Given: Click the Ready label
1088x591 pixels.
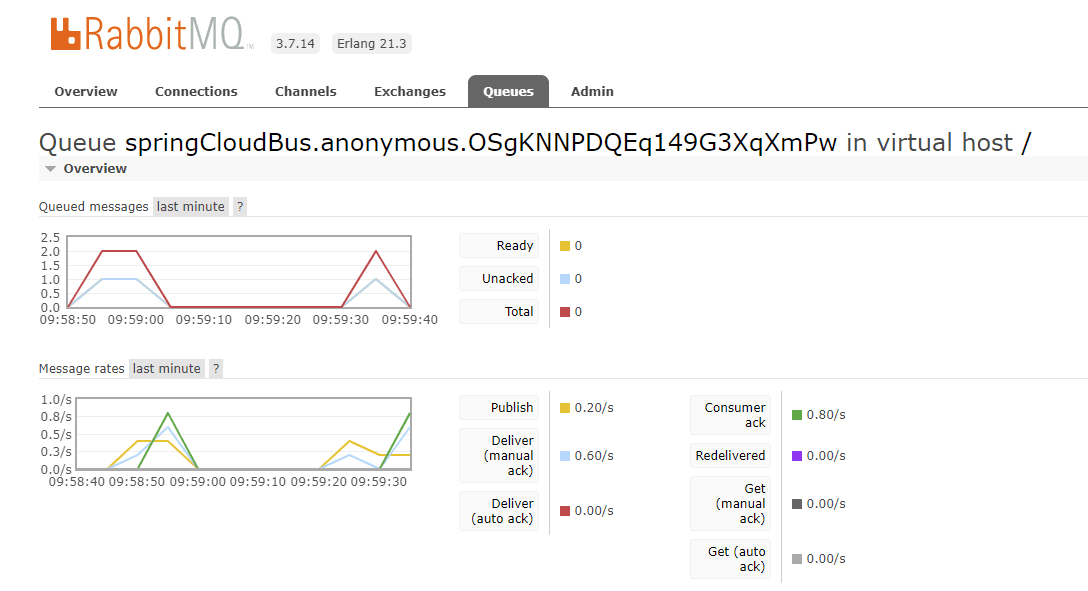Looking at the screenshot, I should pyautogui.click(x=499, y=246).
